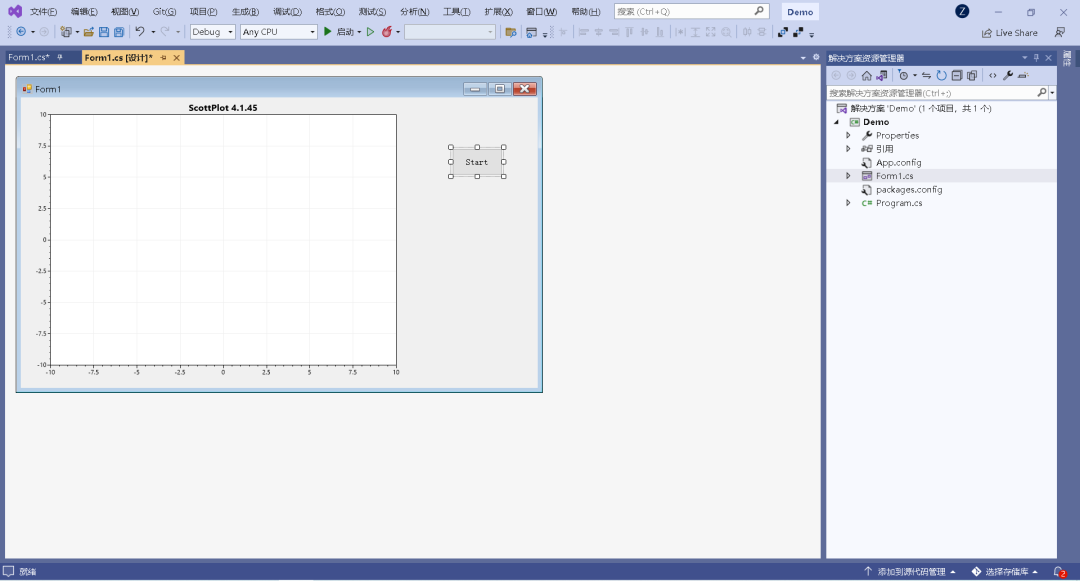Toggle Show All Files in Solution Explorer

(971, 75)
